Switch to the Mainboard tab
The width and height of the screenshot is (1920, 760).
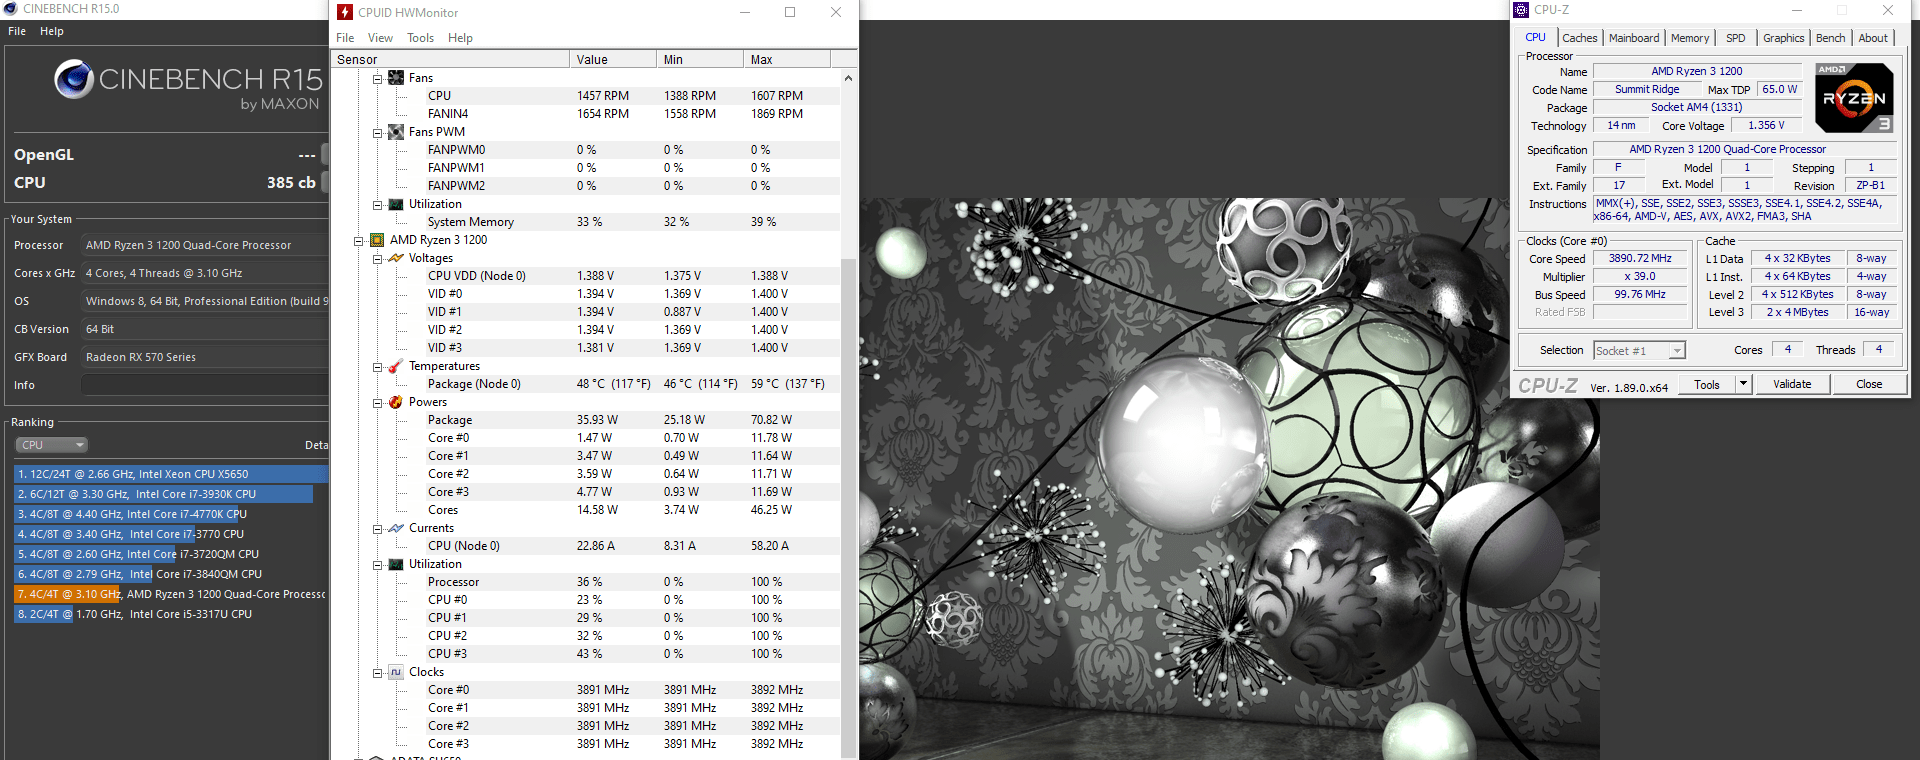point(1634,38)
